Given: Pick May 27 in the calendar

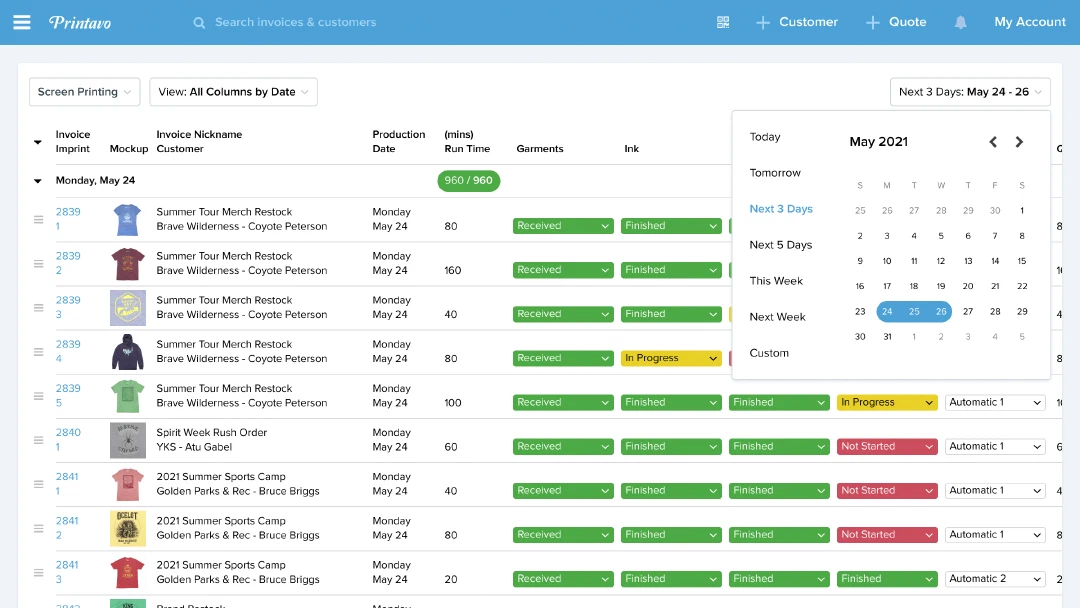Looking at the screenshot, I should [968, 311].
